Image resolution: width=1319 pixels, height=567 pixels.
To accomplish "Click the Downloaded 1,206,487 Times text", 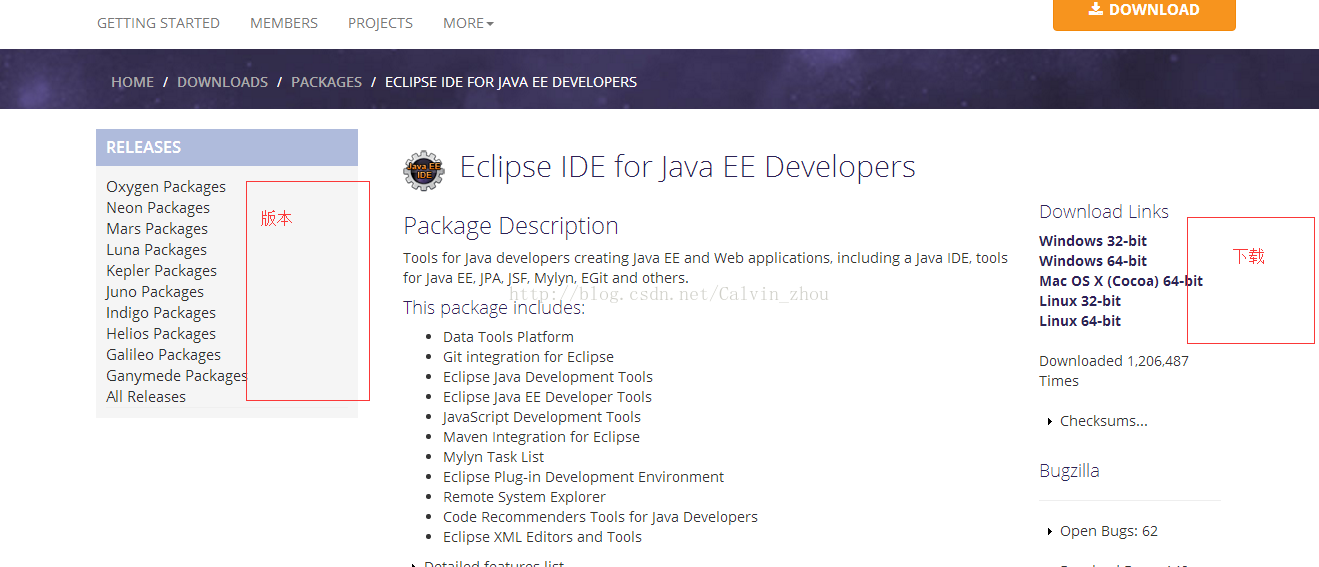I will tap(1114, 371).
